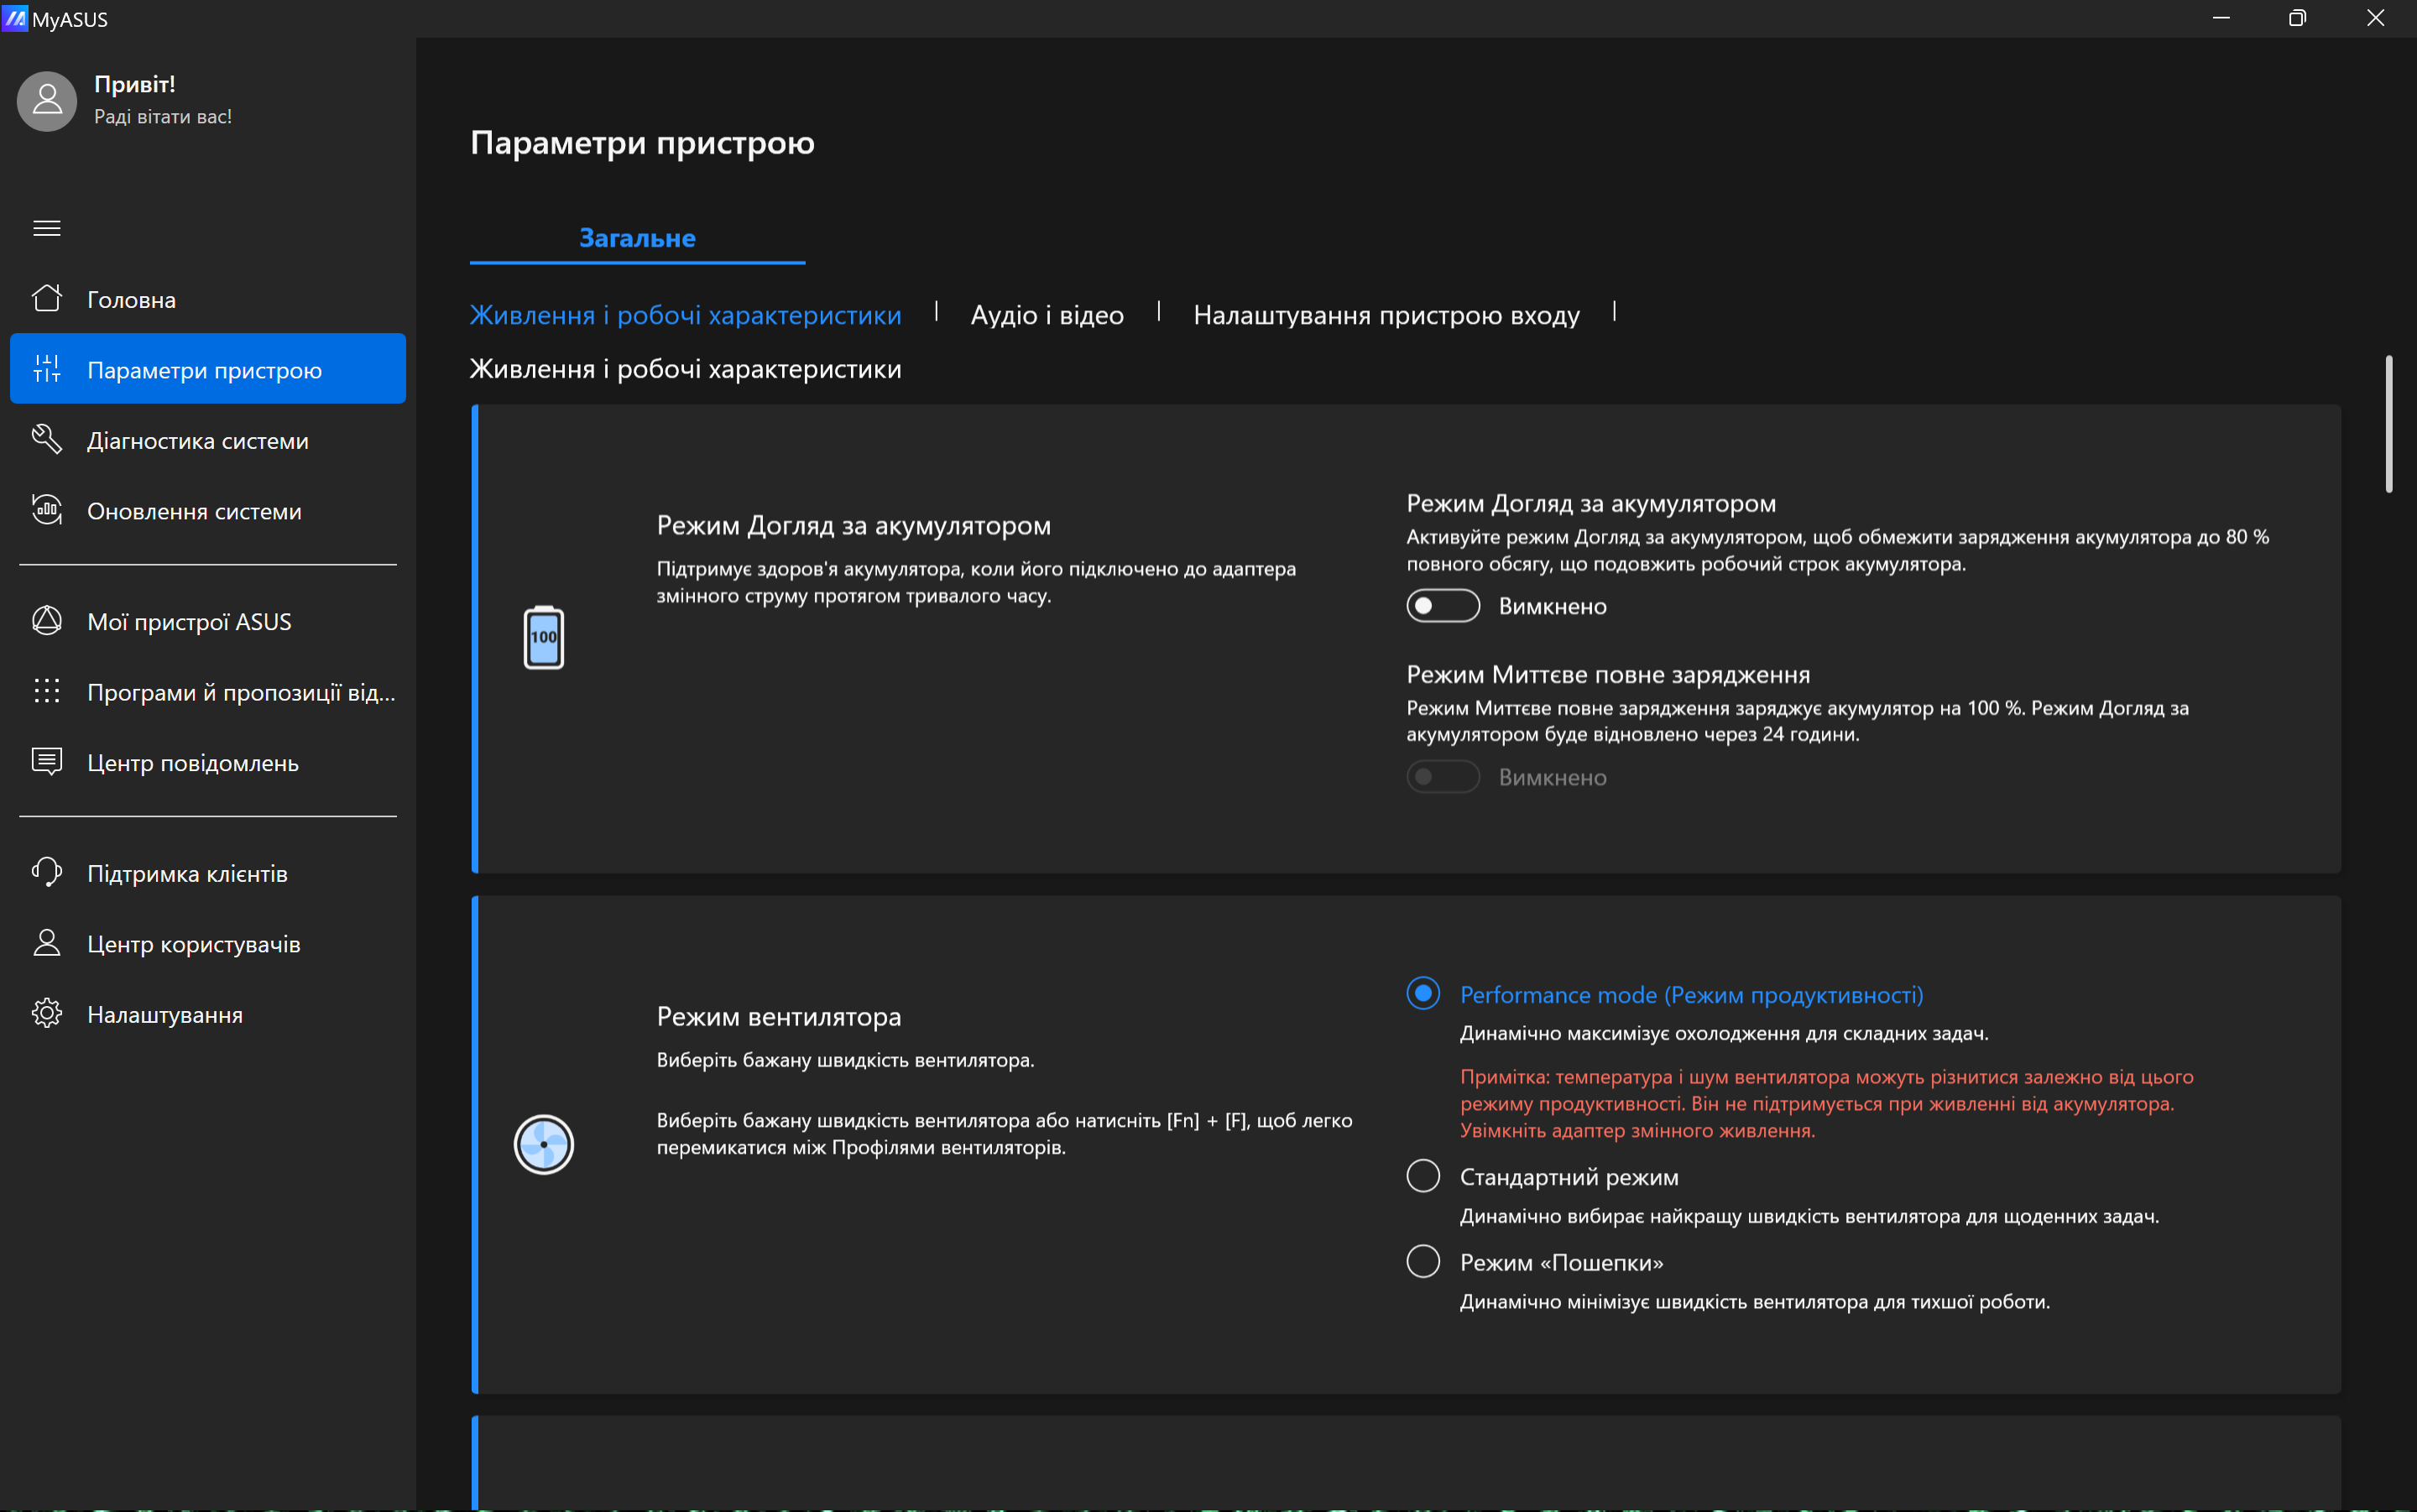Go to Налаштування пристрою входу section

click(1385, 315)
